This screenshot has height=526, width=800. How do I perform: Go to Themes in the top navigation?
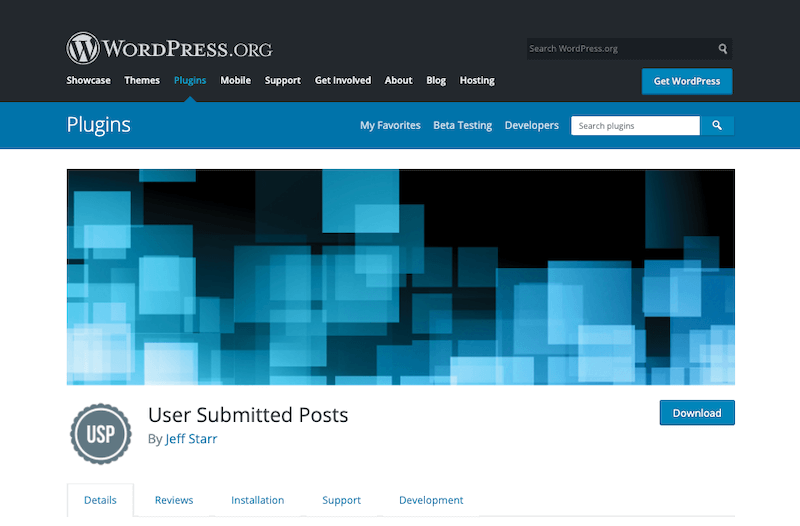click(142, 81)
